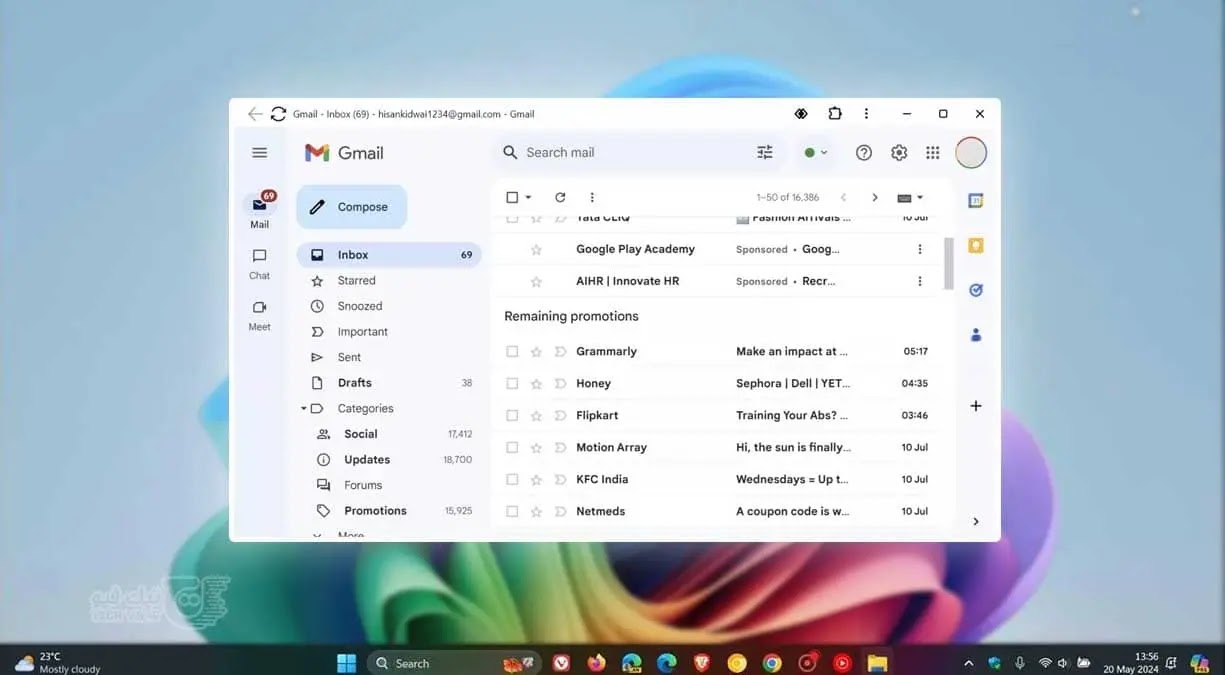Open the Drafts folder
The height and width of the screenshot is (675, 1225).
(x=389, y=383)
